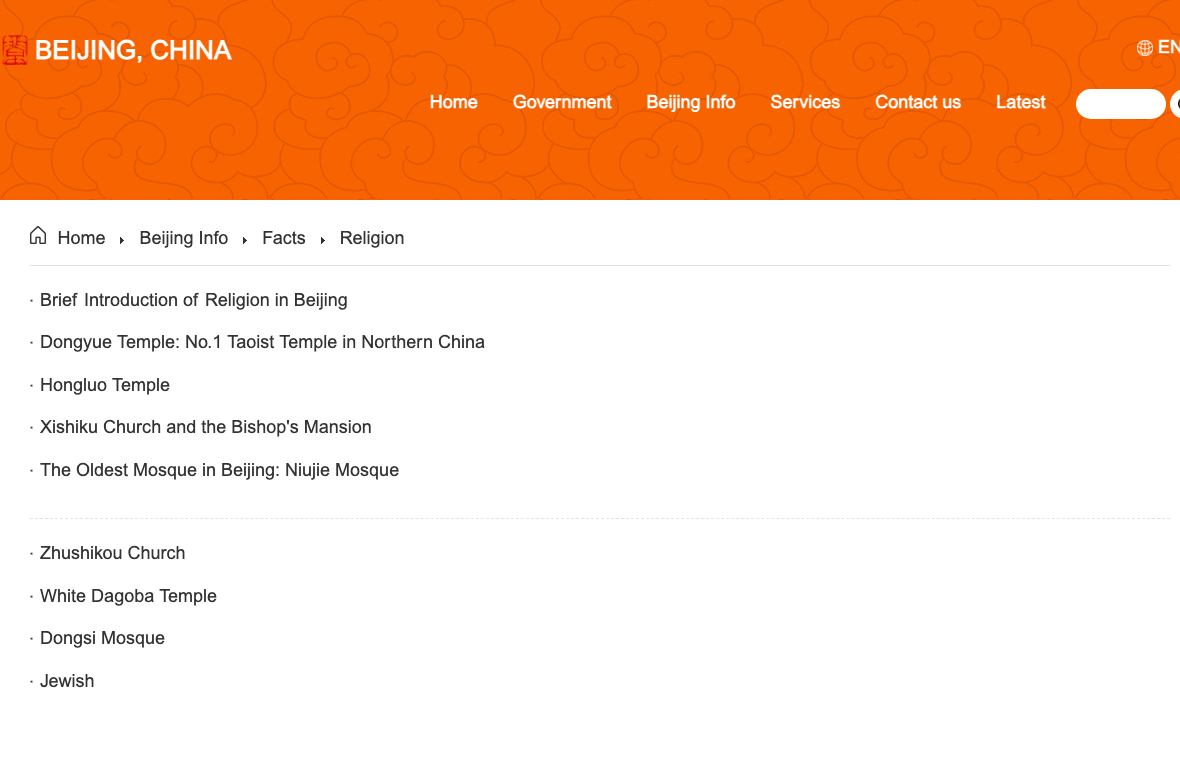
Task: Go to Facts in the breadcrumb
Action: coord(284,238)
